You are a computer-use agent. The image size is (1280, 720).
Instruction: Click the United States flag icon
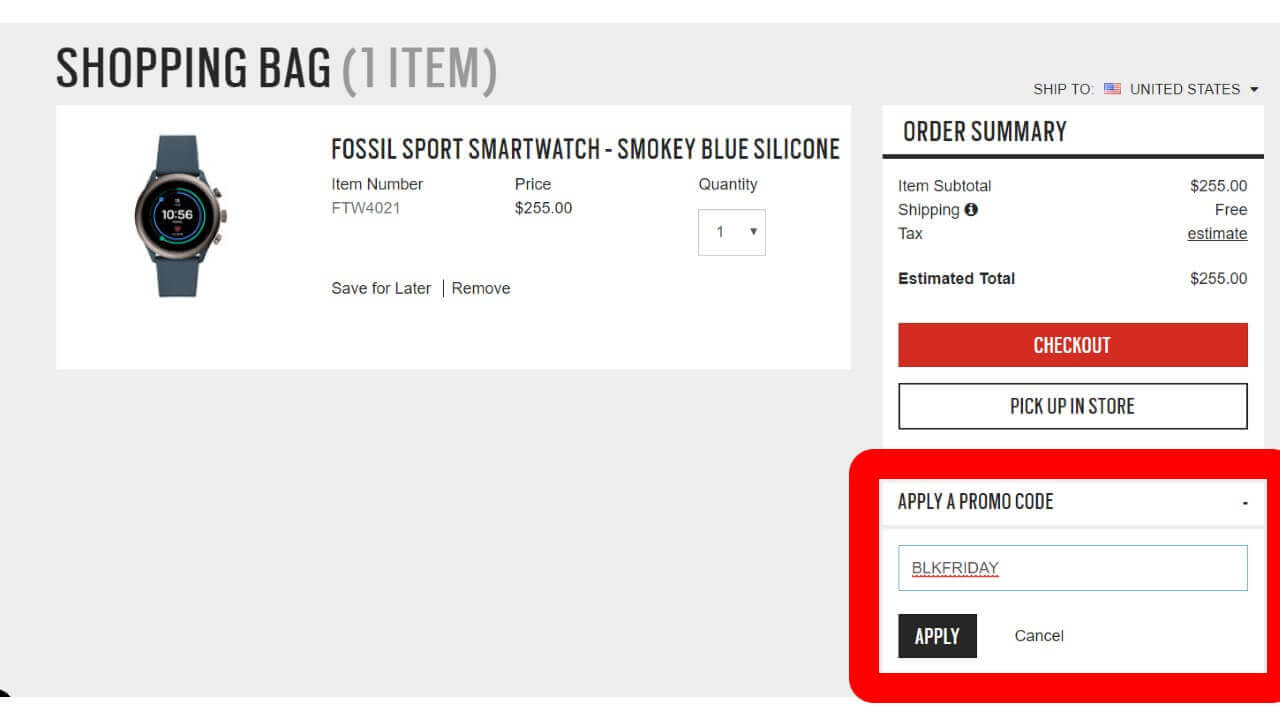pos(1112,89)
